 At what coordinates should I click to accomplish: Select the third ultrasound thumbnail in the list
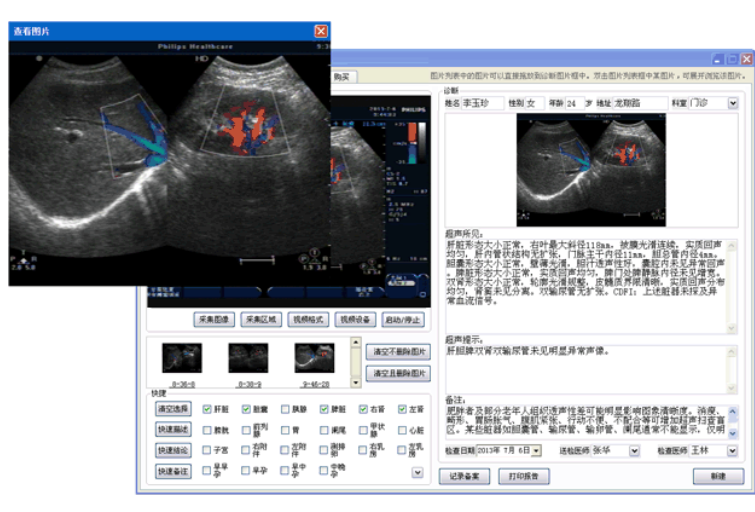click(314, 358)
